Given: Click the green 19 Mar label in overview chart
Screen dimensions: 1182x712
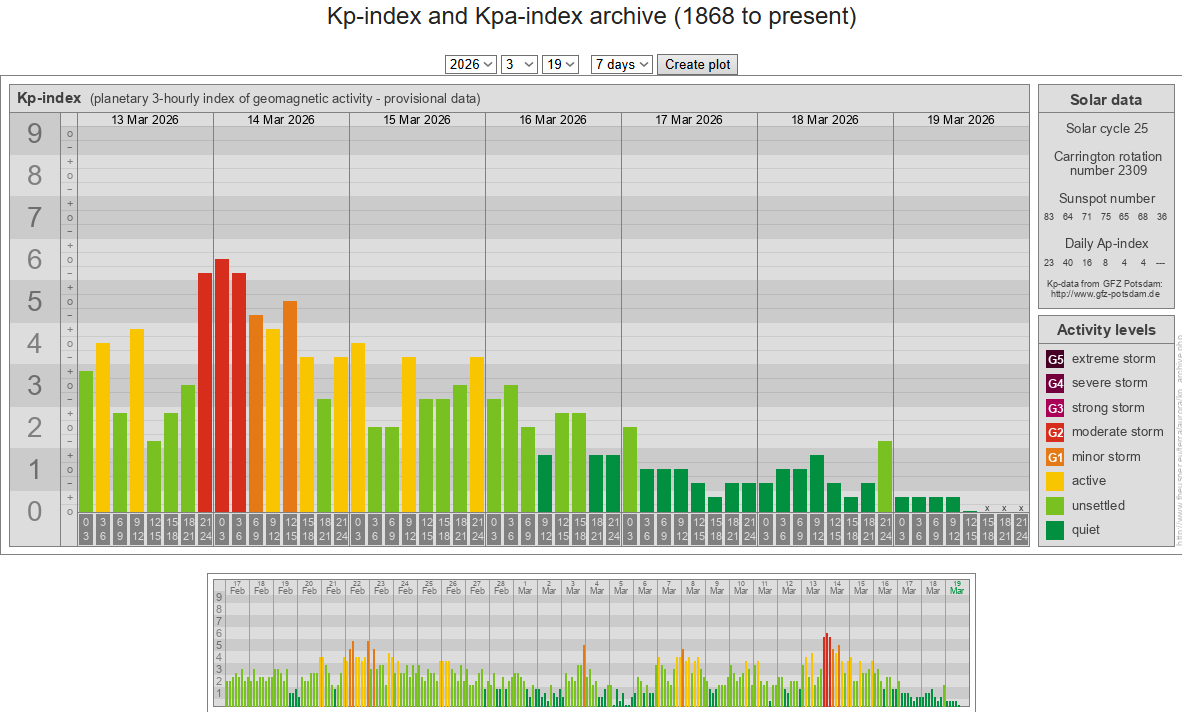Looking at the screenshot, I should [x=957, y=588].
